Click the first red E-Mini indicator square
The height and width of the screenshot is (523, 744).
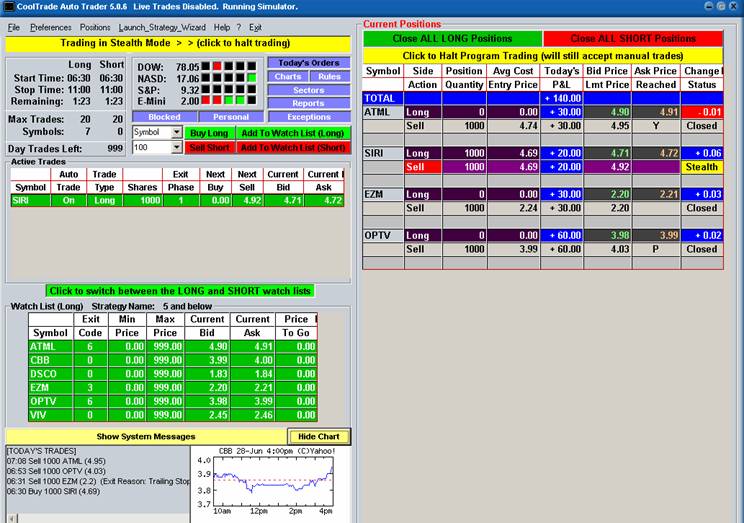(206, 100)
